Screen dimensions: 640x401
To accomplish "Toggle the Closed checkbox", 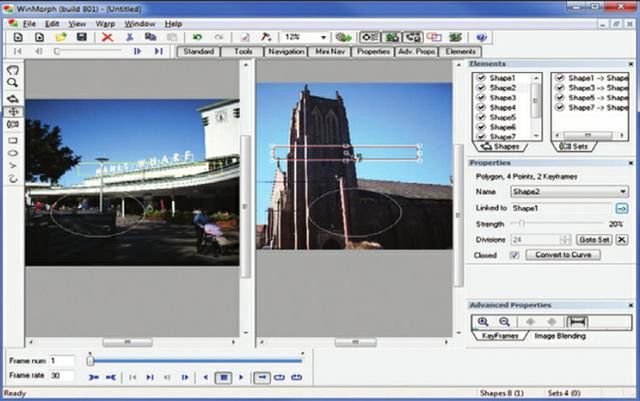I will tap(514, 255).
